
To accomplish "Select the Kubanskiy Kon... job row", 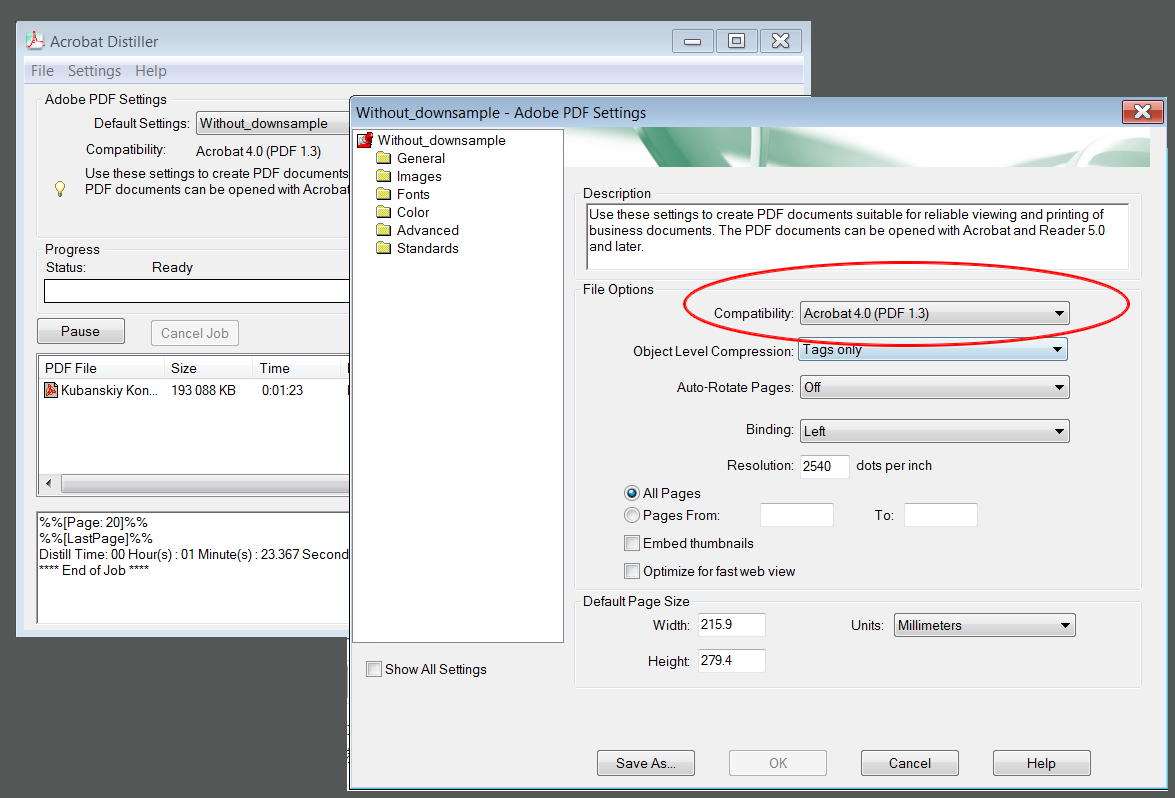I will point(195,390).
